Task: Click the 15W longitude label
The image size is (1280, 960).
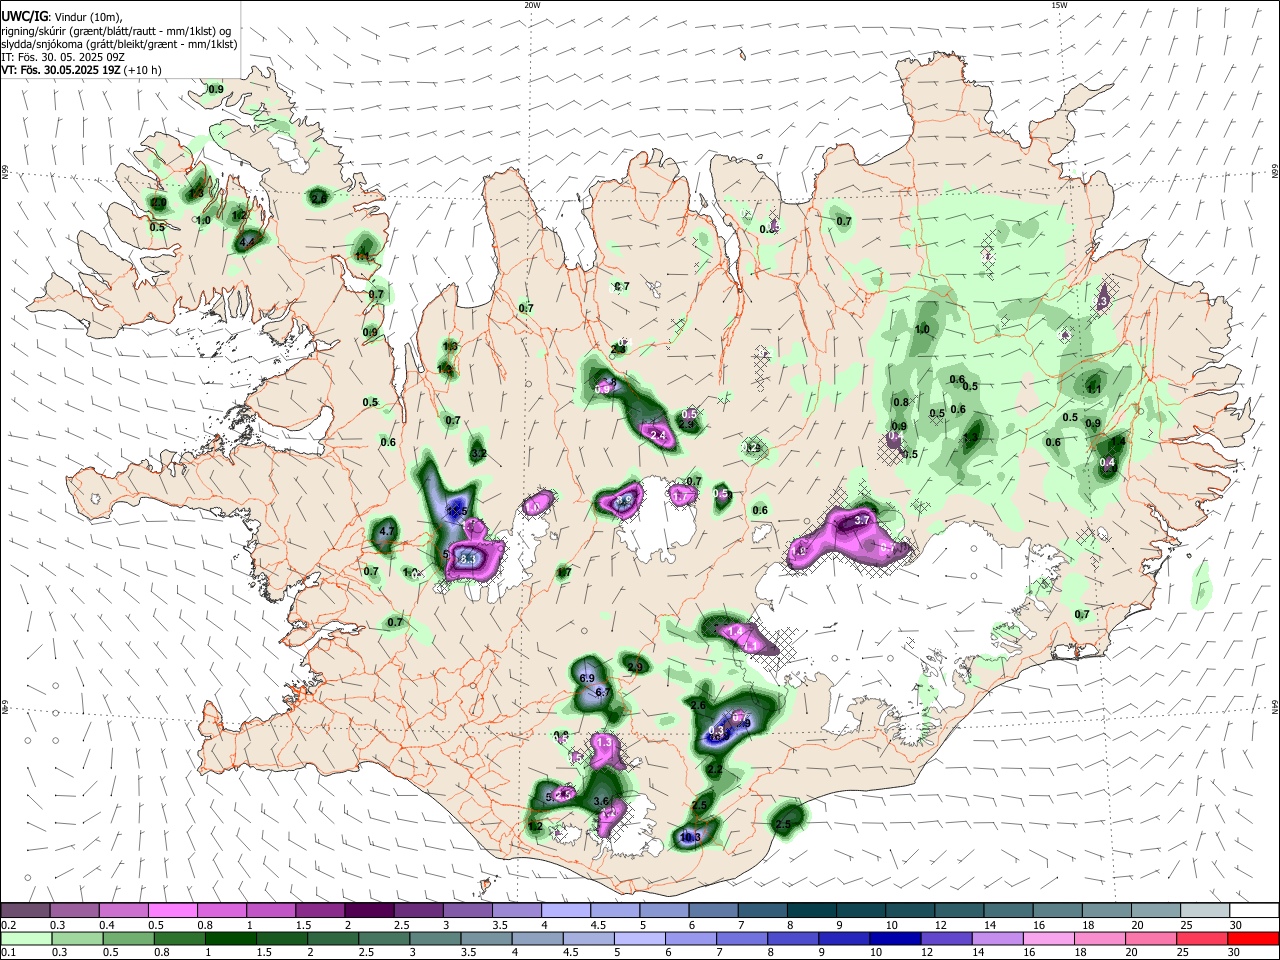Action: 1059,5
